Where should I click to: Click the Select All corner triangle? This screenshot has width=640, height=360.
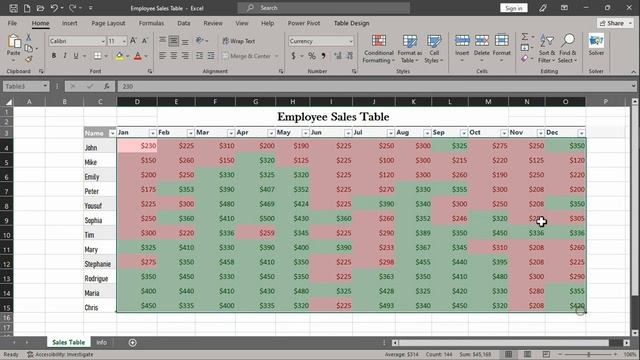[8, 102]
